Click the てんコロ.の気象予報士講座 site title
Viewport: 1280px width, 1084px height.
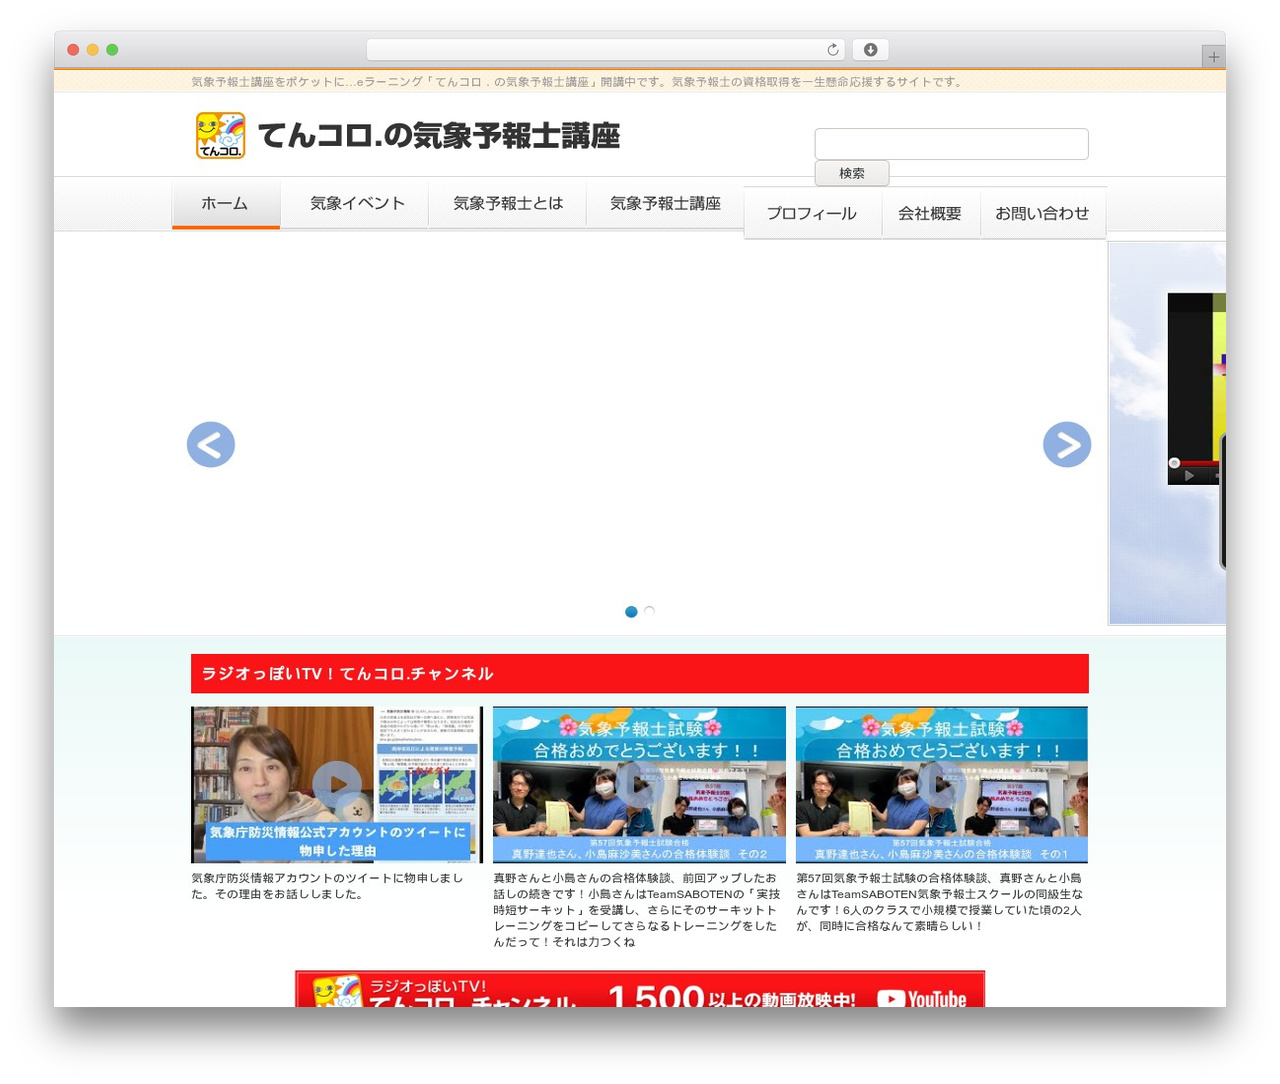click(439, 136)
